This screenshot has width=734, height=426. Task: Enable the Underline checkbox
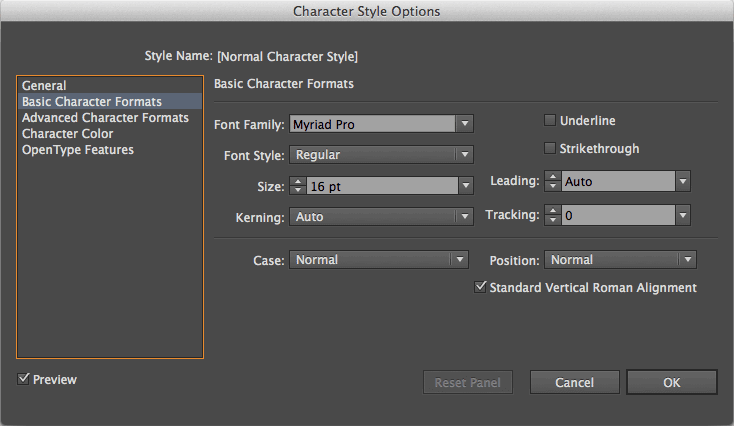tap(549, 121)
